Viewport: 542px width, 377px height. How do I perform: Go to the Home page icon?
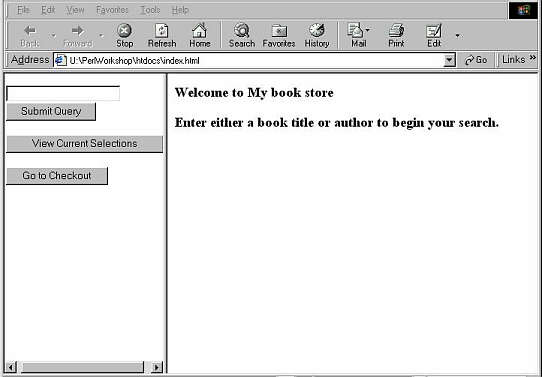tap(199, 31)
